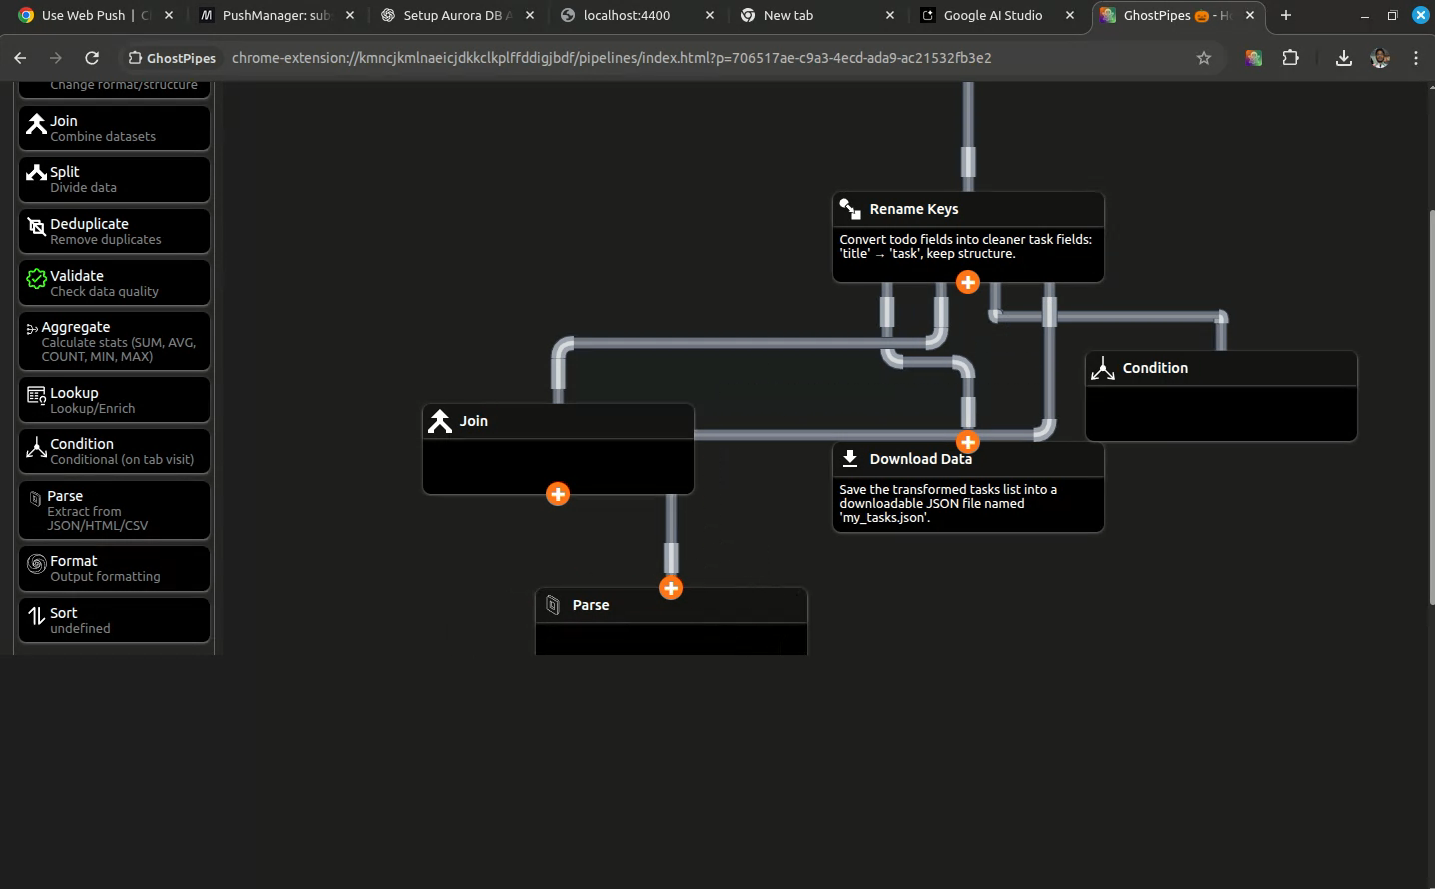Click the orange plus above Parse node

click(671, 588)
